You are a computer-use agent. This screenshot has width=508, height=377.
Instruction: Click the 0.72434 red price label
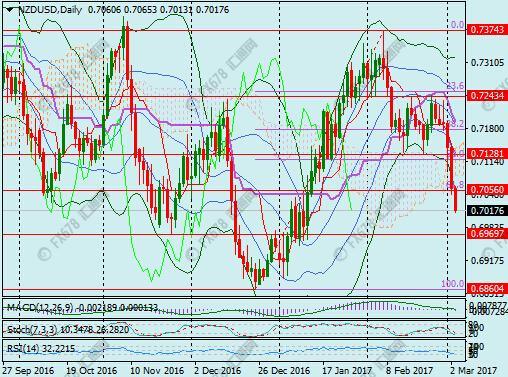coord(487,96)
